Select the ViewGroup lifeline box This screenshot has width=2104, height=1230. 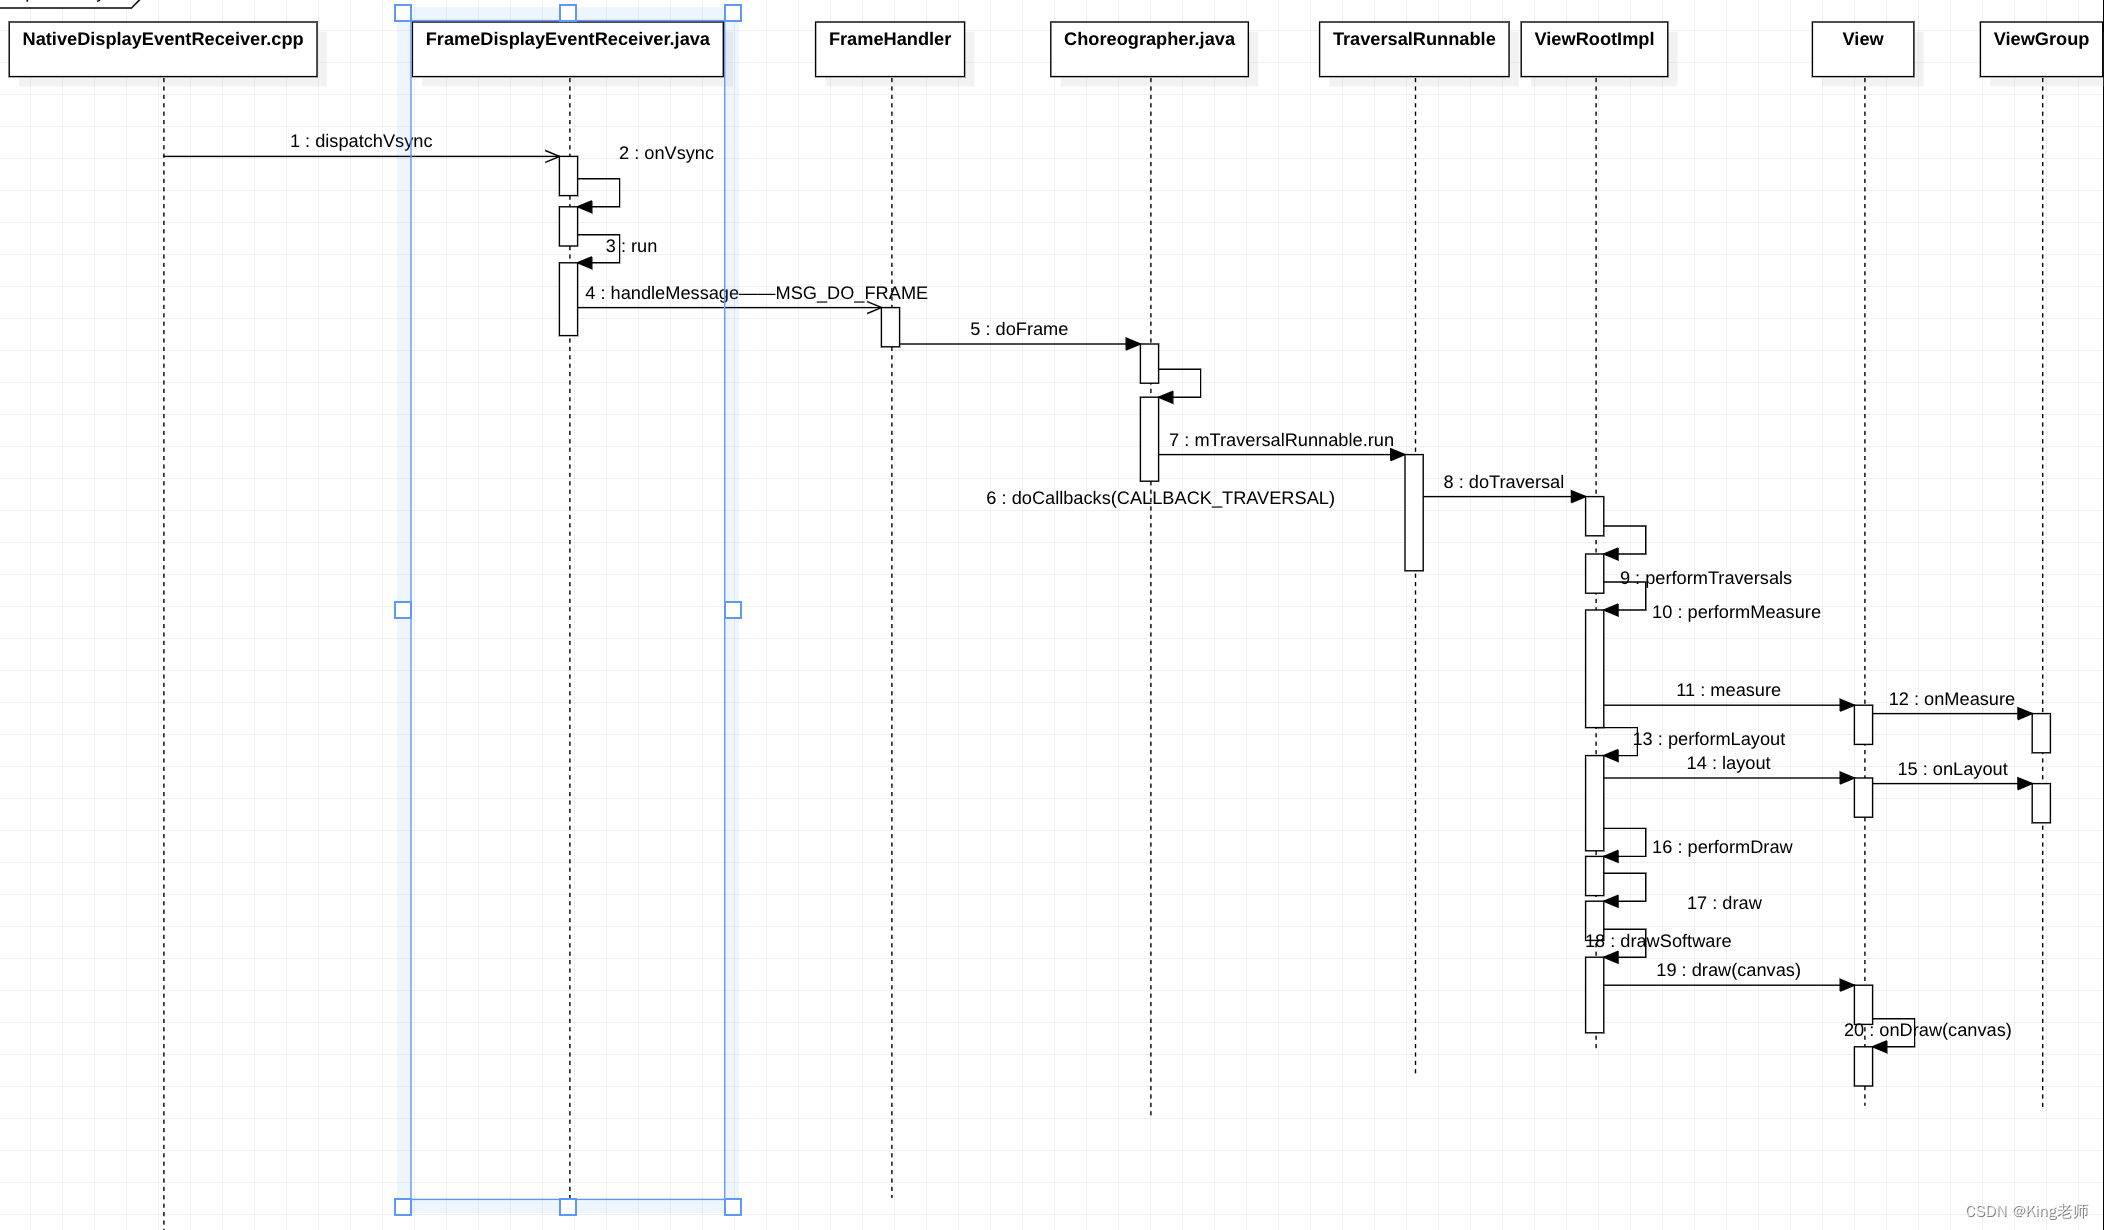point(2041,49)
